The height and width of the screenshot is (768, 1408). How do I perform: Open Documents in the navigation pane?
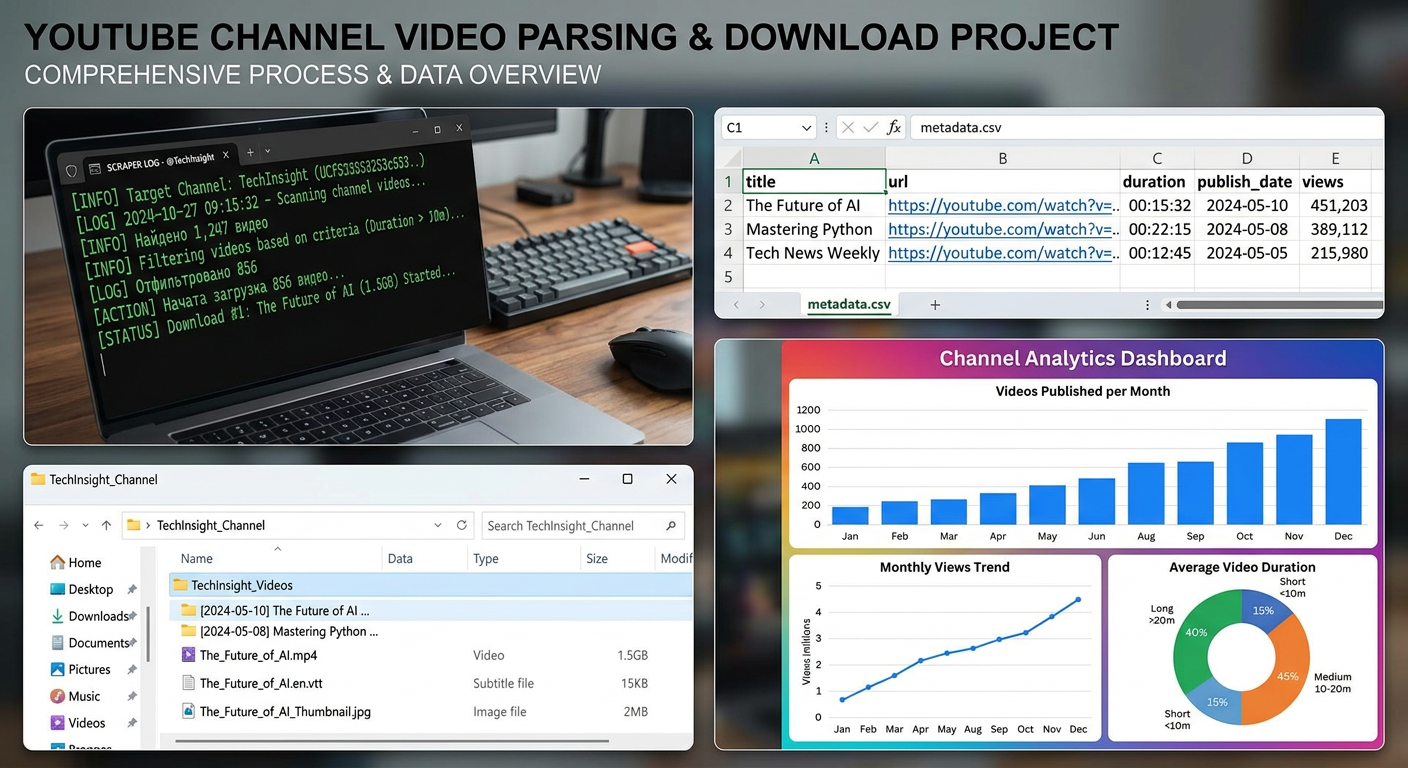pos(90,643)
